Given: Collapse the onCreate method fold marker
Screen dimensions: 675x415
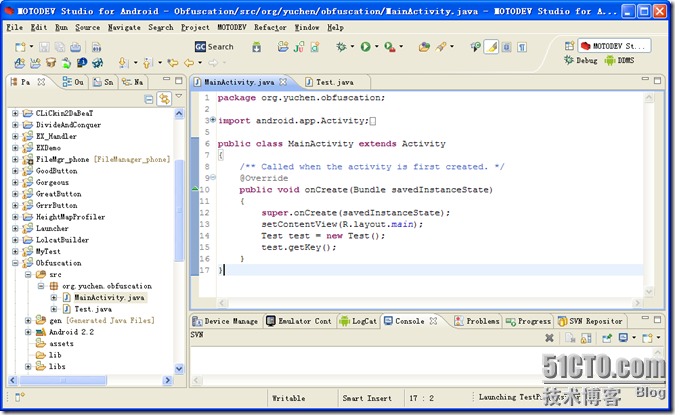Looking at the screenshot, I should tap(213, 177).
